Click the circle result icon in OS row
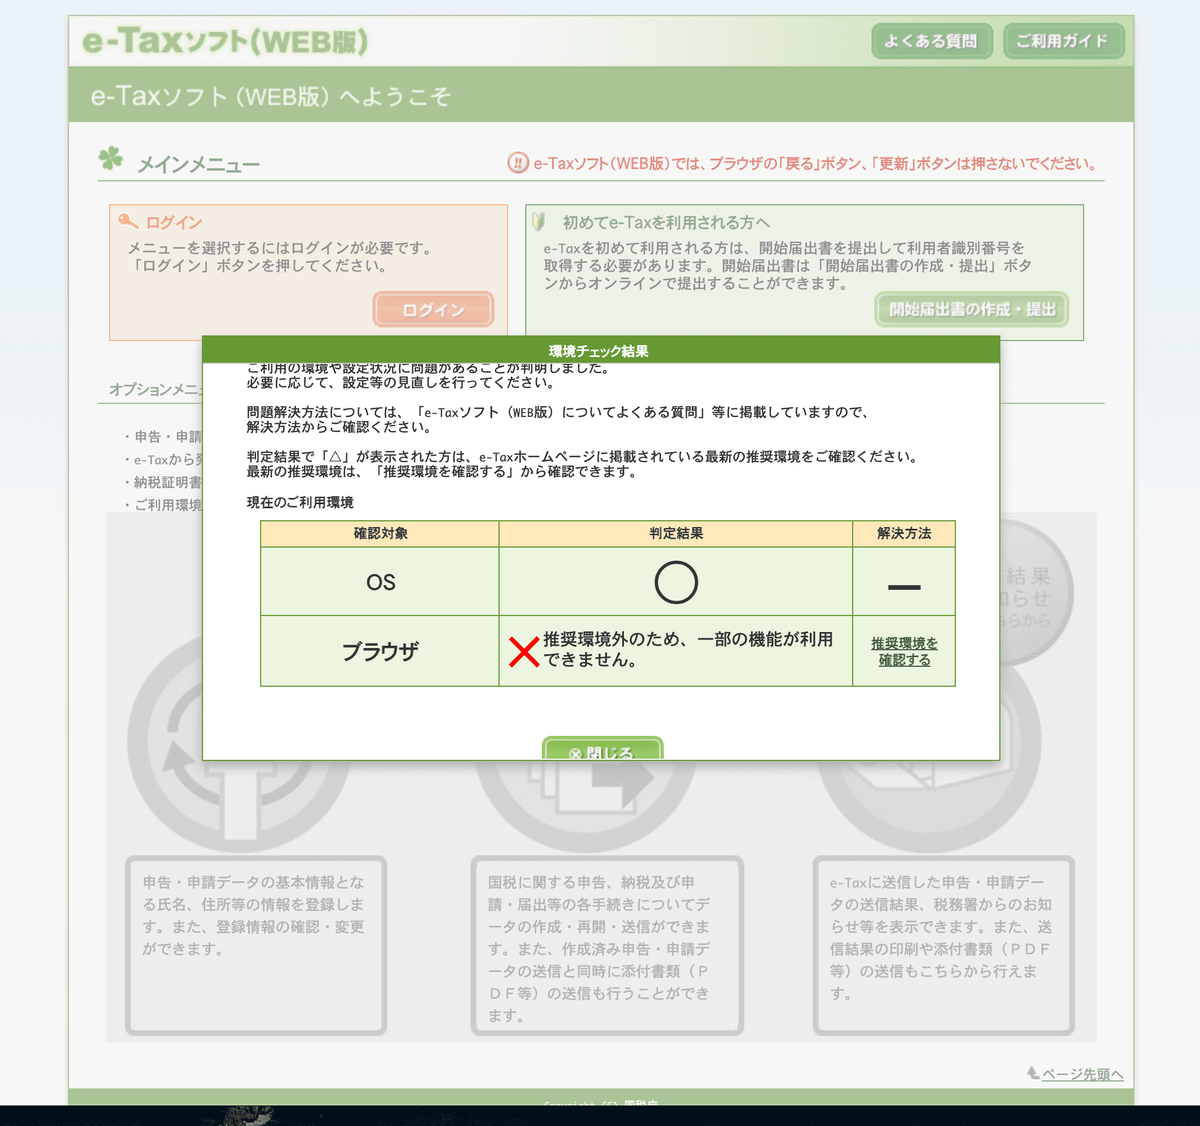Screen dimensions: 1200x1126 [x=676, y=582]
